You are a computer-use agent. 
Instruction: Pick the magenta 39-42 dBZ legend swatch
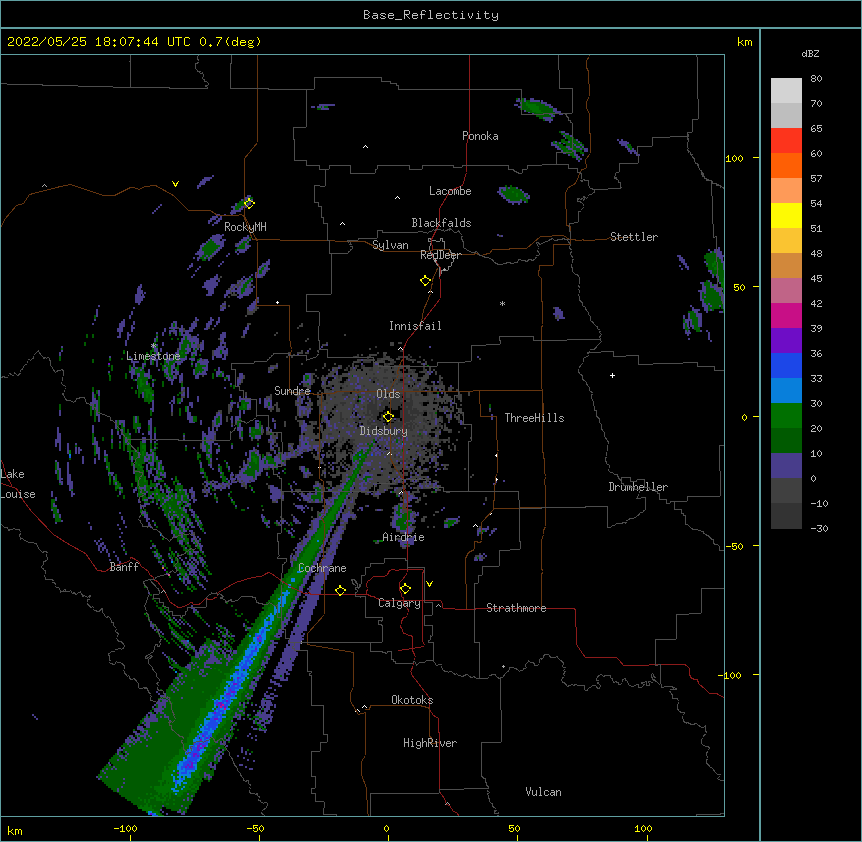[x=786, y=315]
